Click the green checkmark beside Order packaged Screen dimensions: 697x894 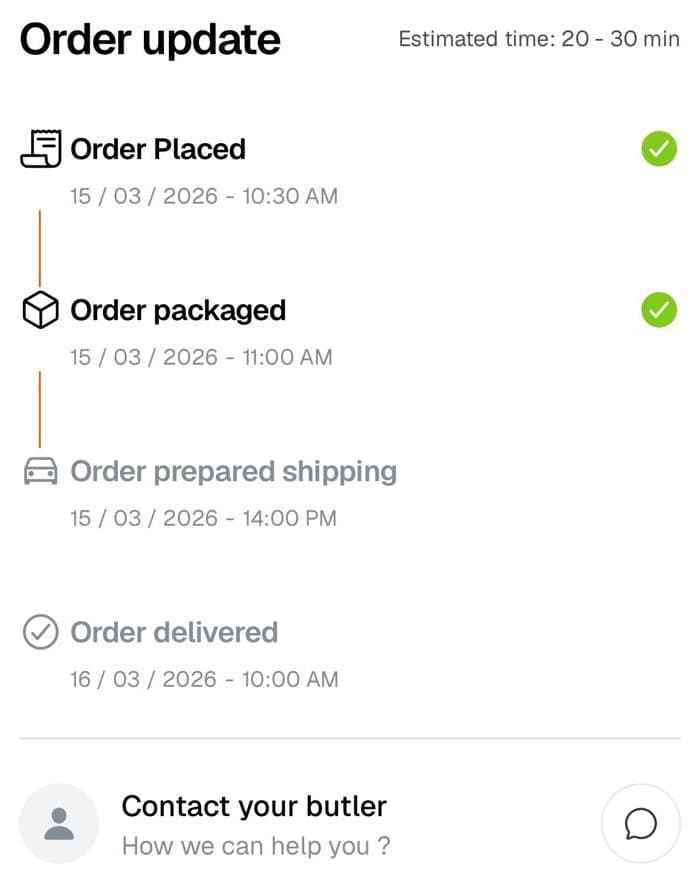point(658,310)
